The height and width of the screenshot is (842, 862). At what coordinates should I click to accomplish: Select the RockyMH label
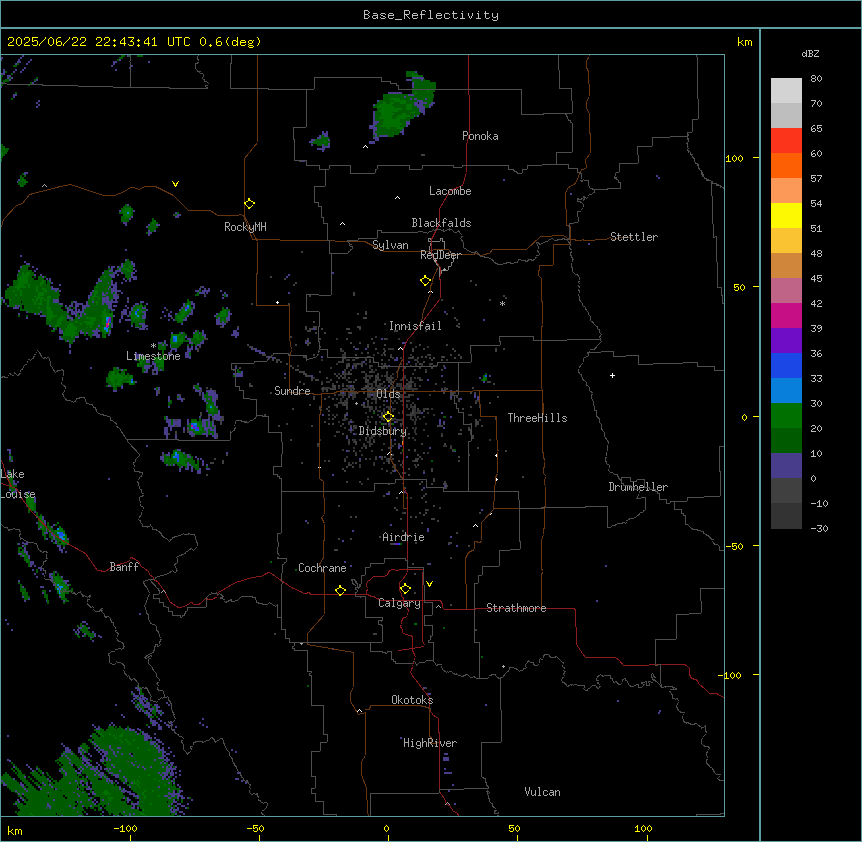tap(245, 227)
